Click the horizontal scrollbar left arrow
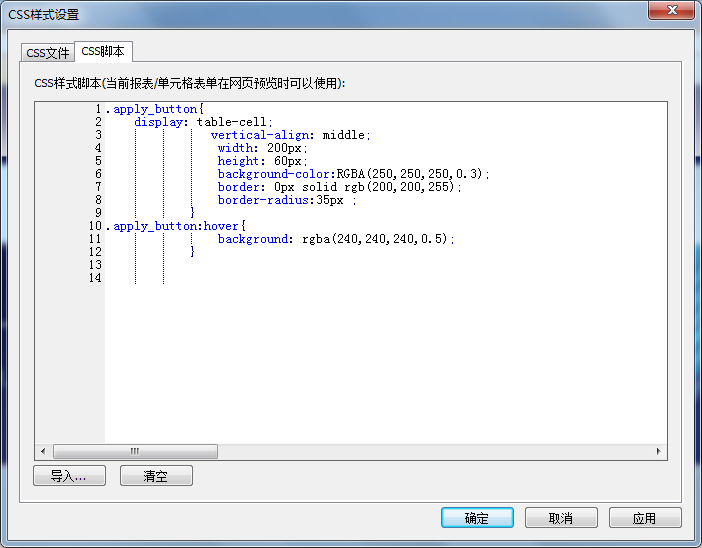702x548 pixels. point(43,452)
